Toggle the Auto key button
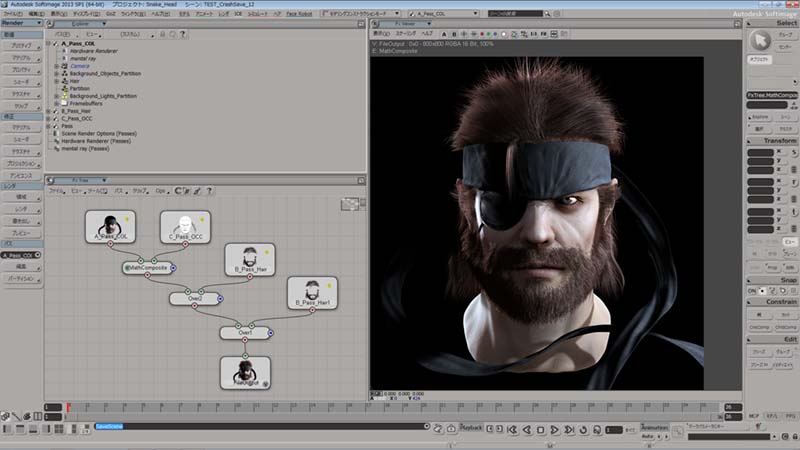This screenshot has width=800, height=450. click(x=648, y=437)
